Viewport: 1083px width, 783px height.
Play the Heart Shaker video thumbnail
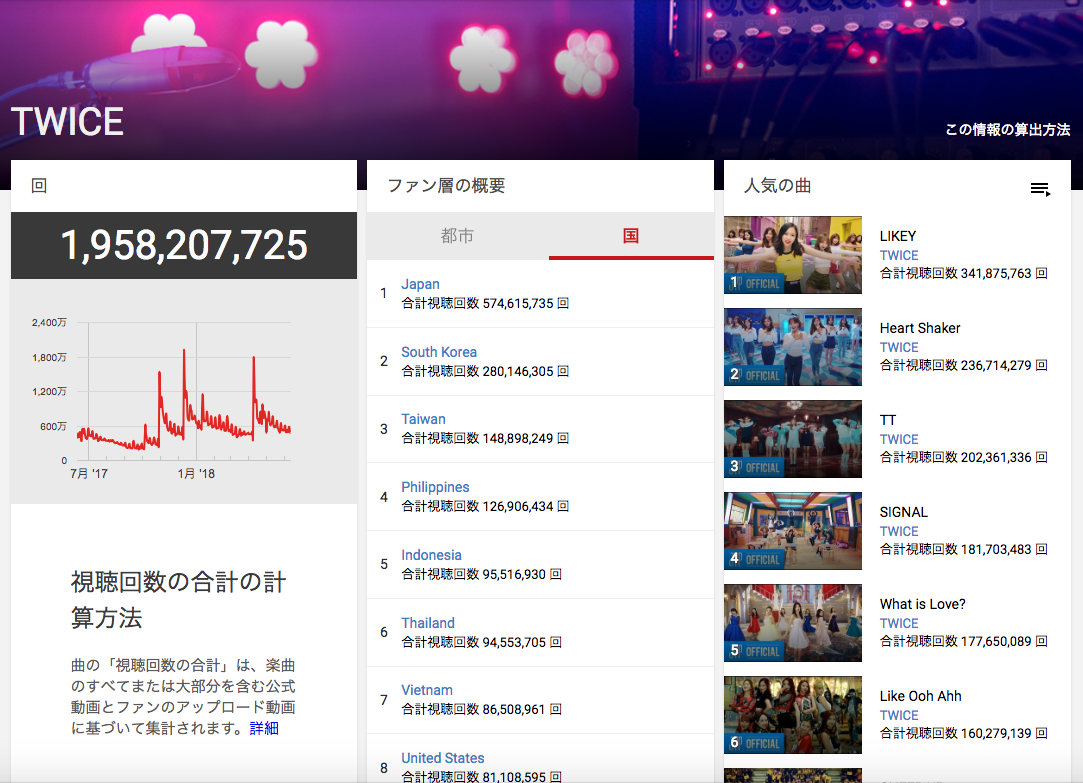tap(793, 347)
